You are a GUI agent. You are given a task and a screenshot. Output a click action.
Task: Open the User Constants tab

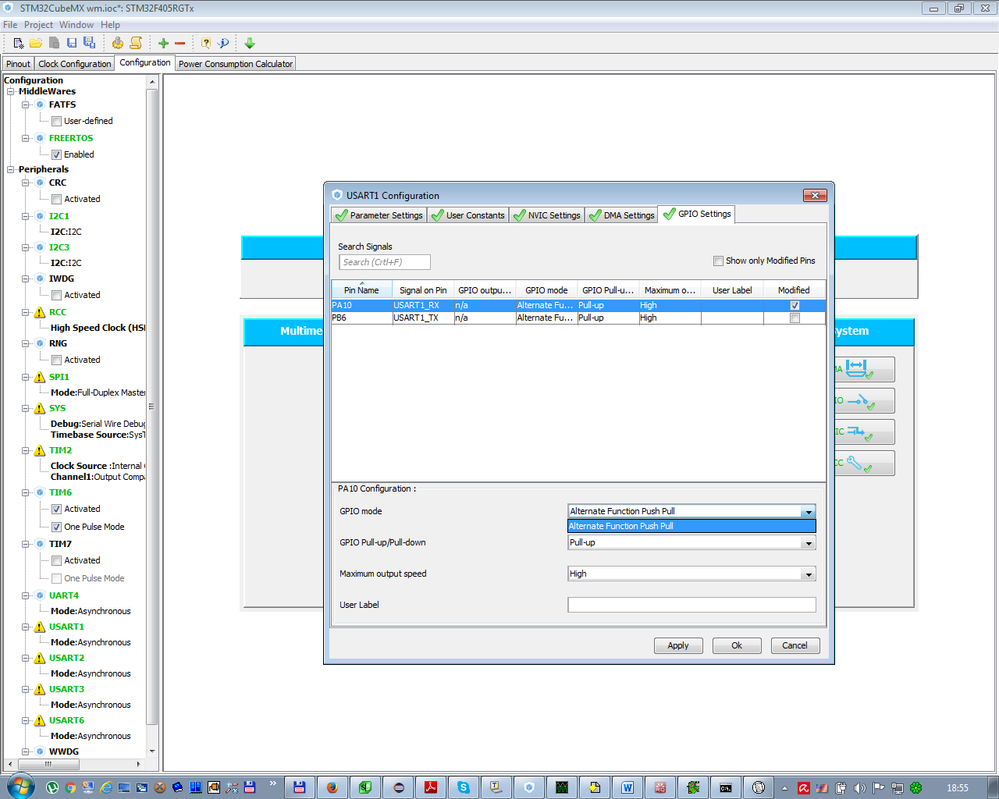coord(468,215)
